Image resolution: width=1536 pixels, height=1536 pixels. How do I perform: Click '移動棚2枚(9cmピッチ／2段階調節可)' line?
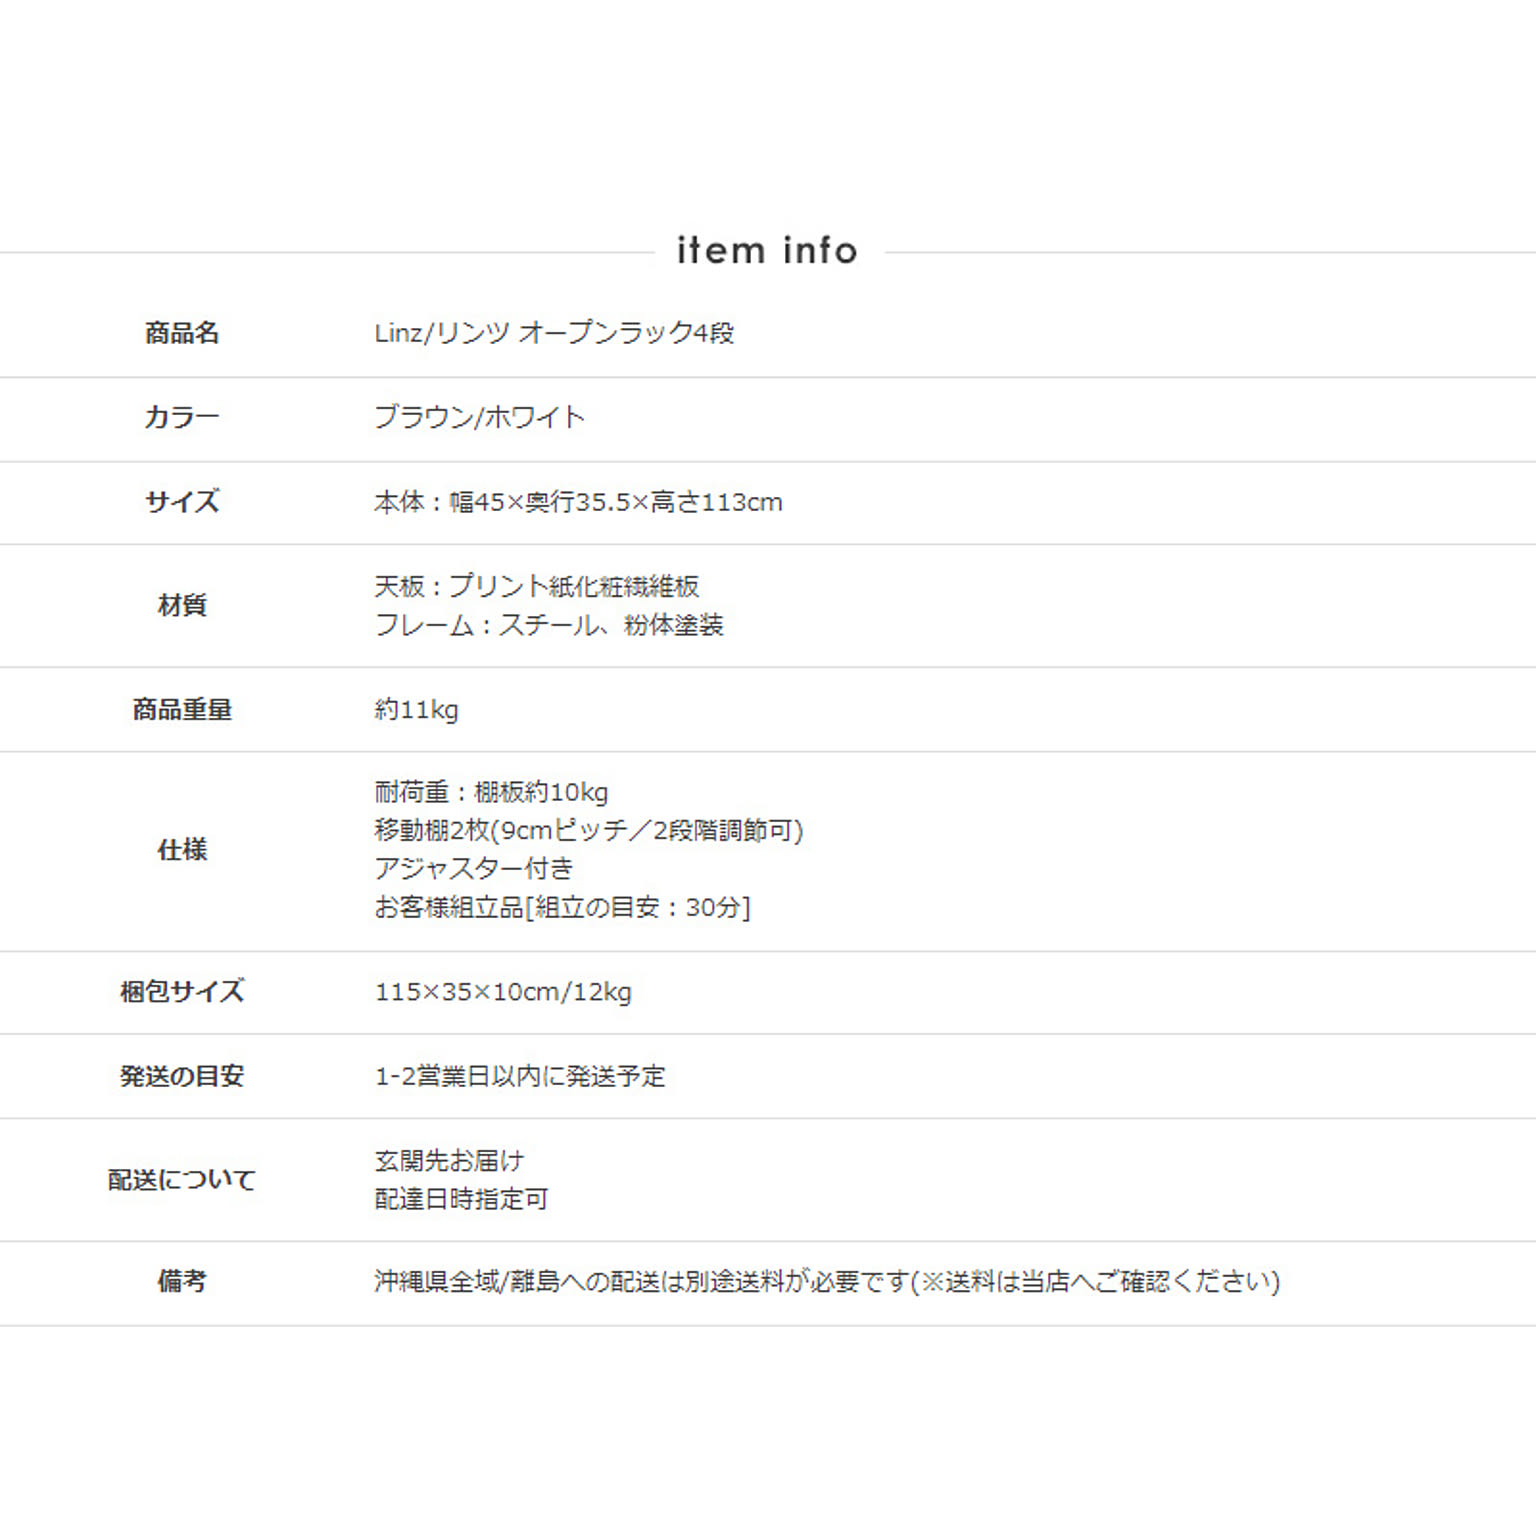589,830
